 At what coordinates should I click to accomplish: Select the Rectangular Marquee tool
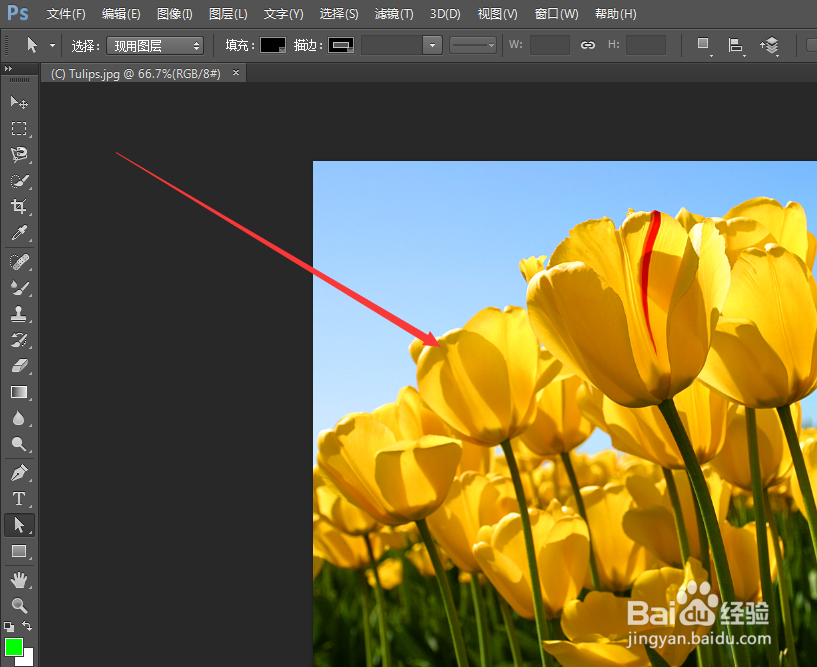coord(19,128)
